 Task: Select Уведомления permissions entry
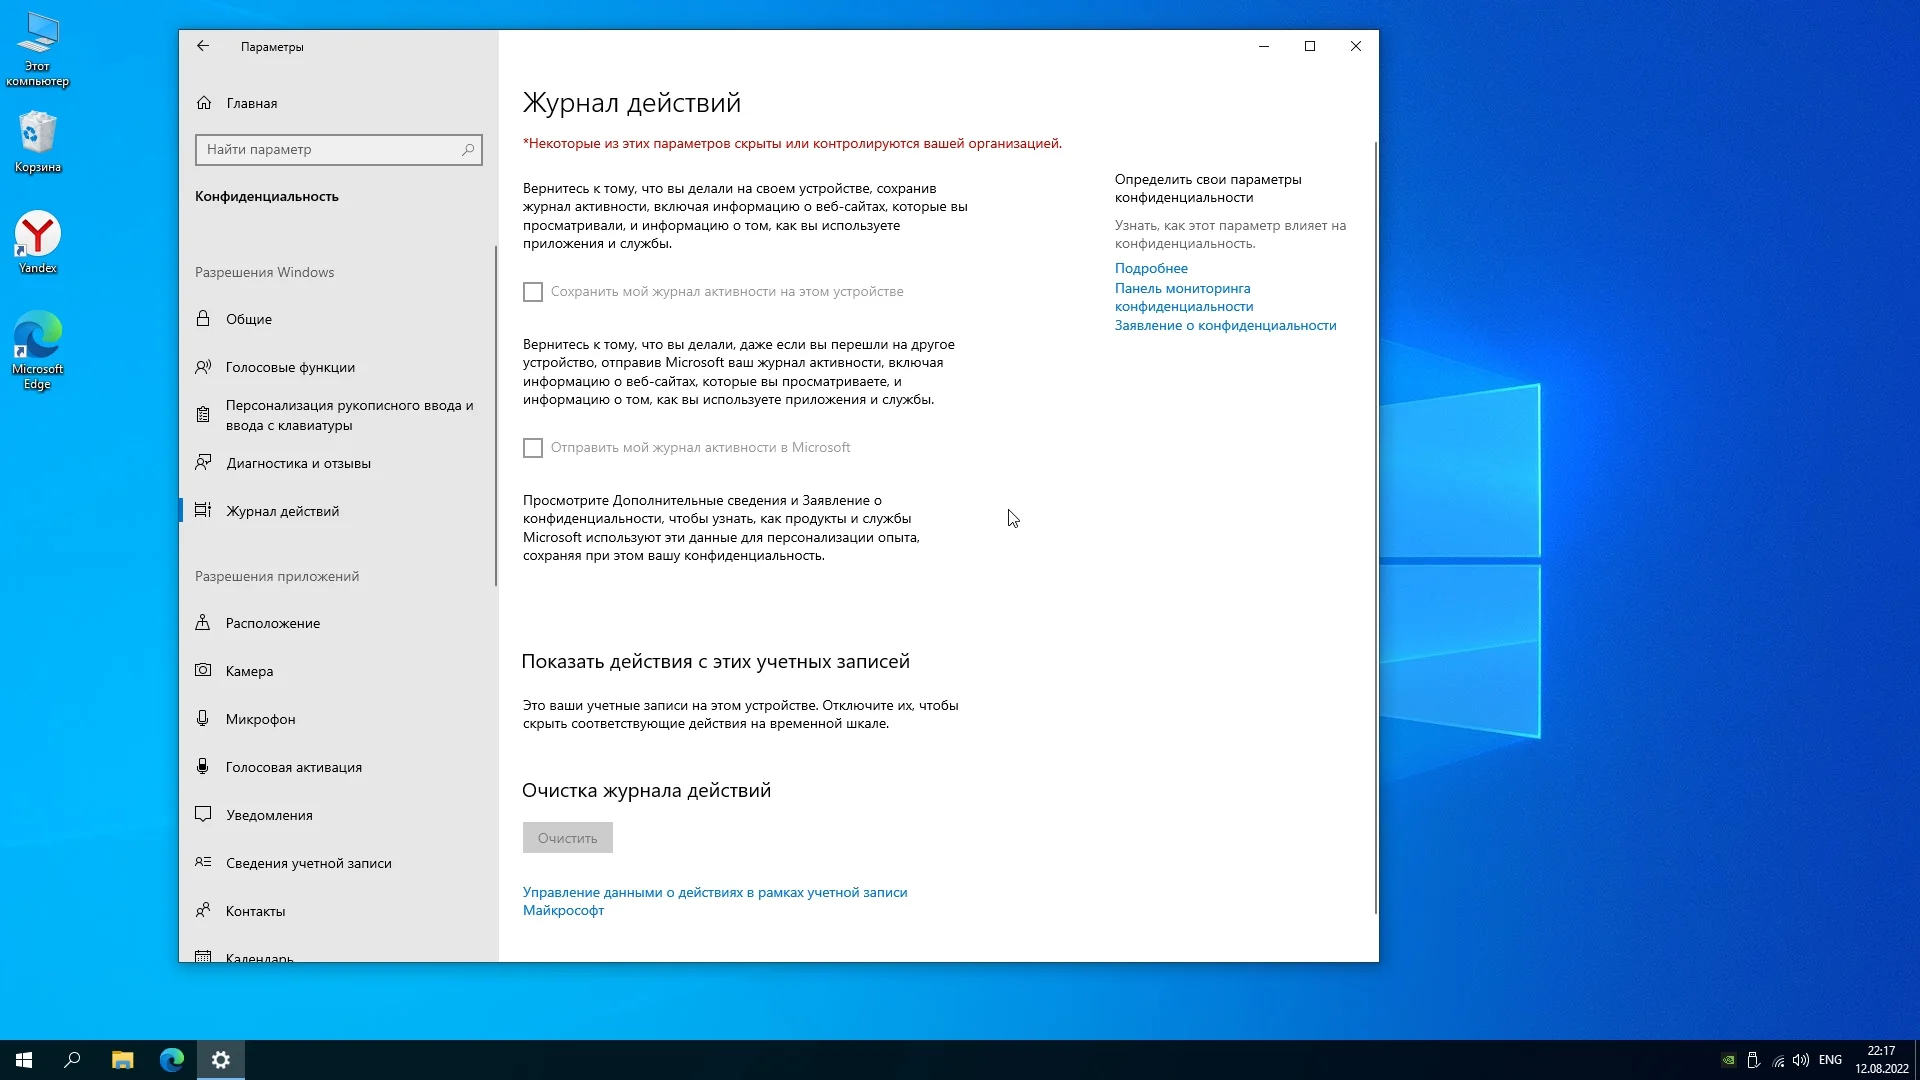click(269, 815)
